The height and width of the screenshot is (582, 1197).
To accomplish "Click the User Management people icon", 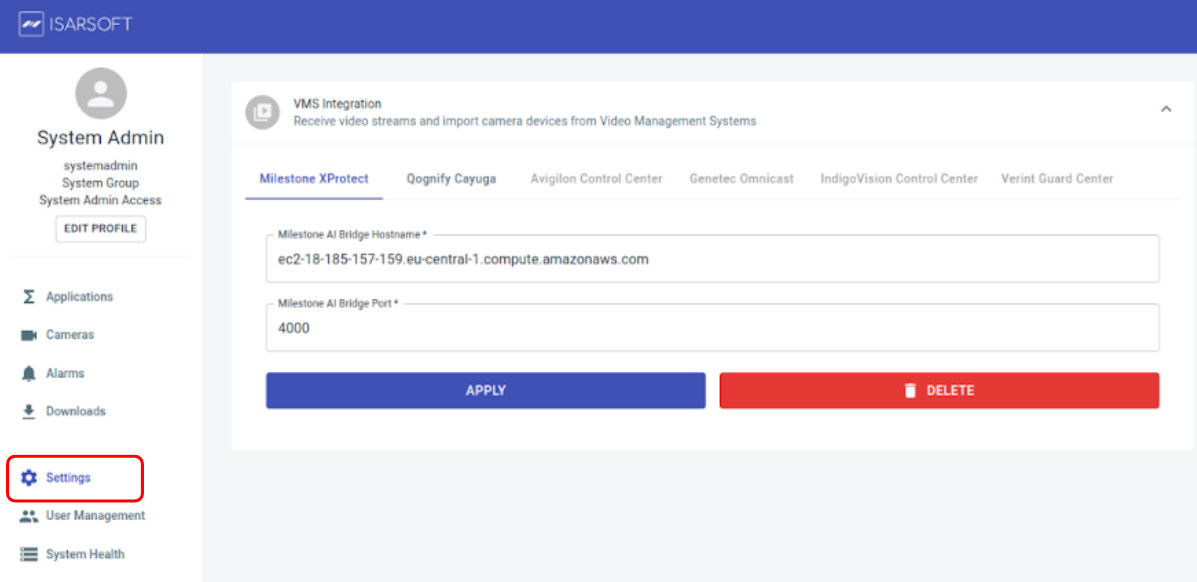I will click(x=29, y=516).
